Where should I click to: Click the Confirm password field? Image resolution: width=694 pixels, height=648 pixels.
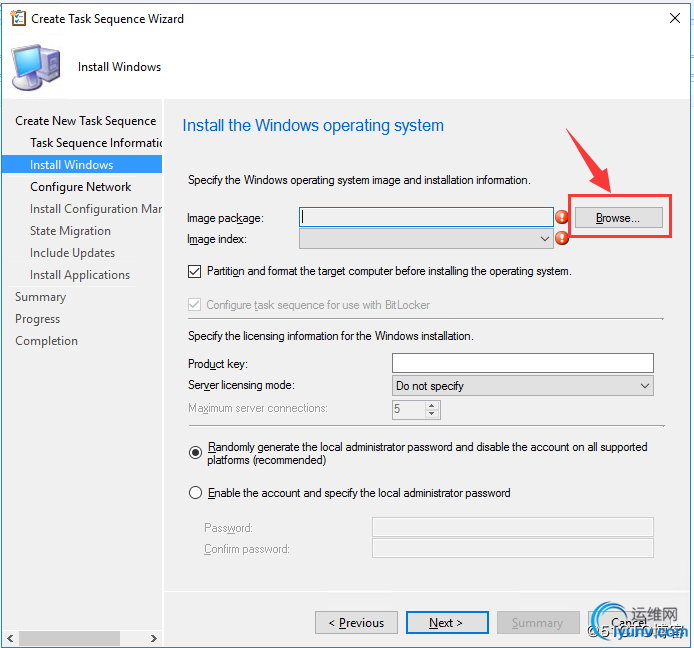click(513, 548)
